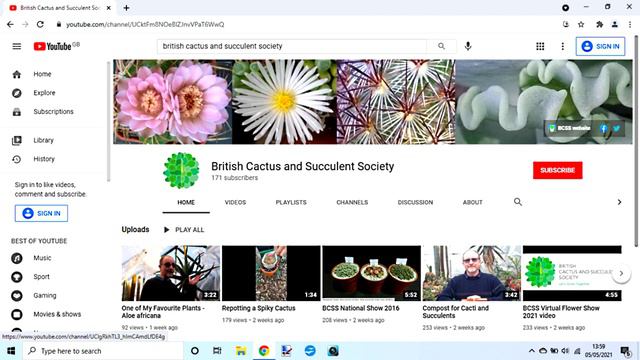
Task: Click the browser back arrow
Action: [x=10, y=24]
